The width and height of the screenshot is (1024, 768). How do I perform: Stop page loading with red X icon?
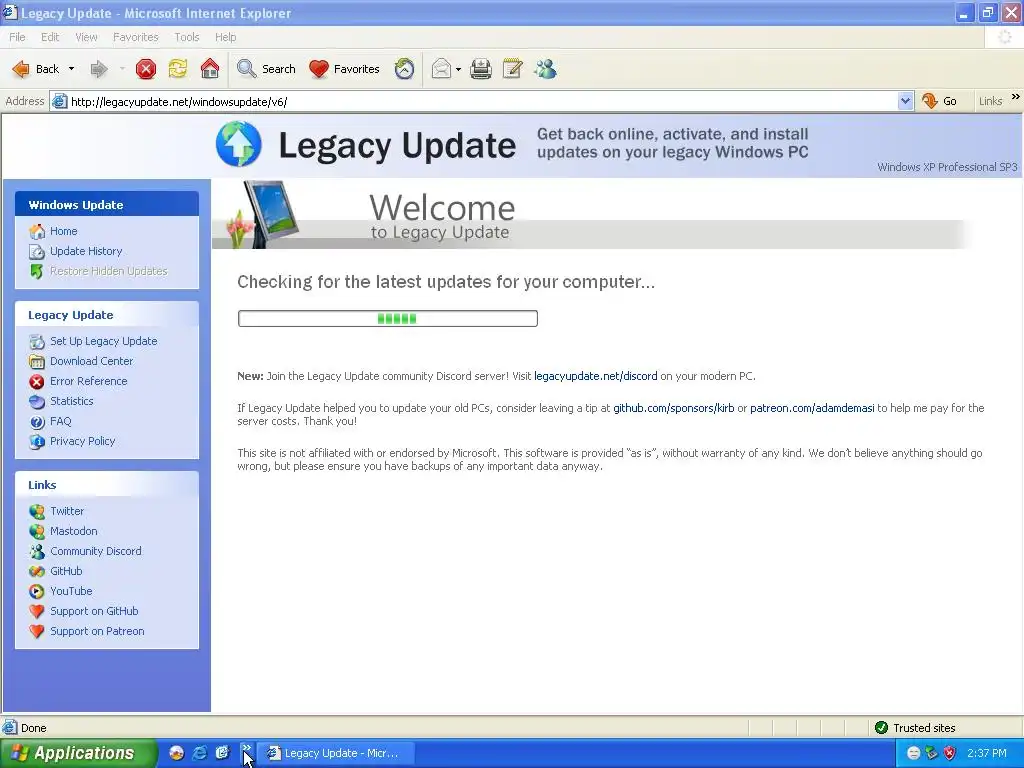(146, 69)
